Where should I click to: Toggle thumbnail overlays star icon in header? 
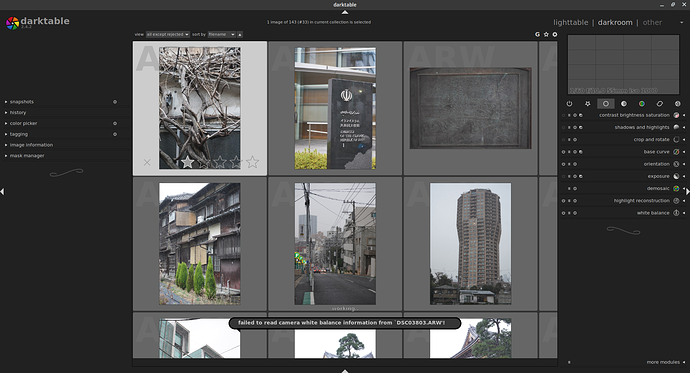pos(546,34)
